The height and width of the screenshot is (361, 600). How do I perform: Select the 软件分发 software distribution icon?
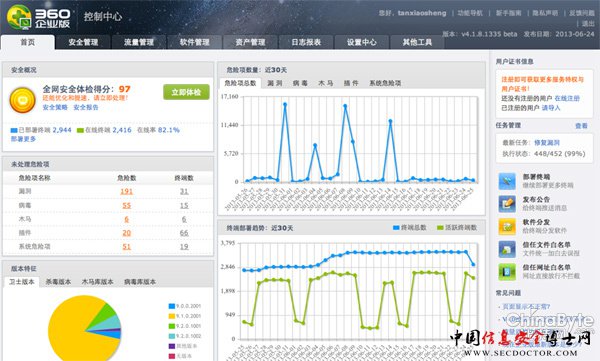507,226
